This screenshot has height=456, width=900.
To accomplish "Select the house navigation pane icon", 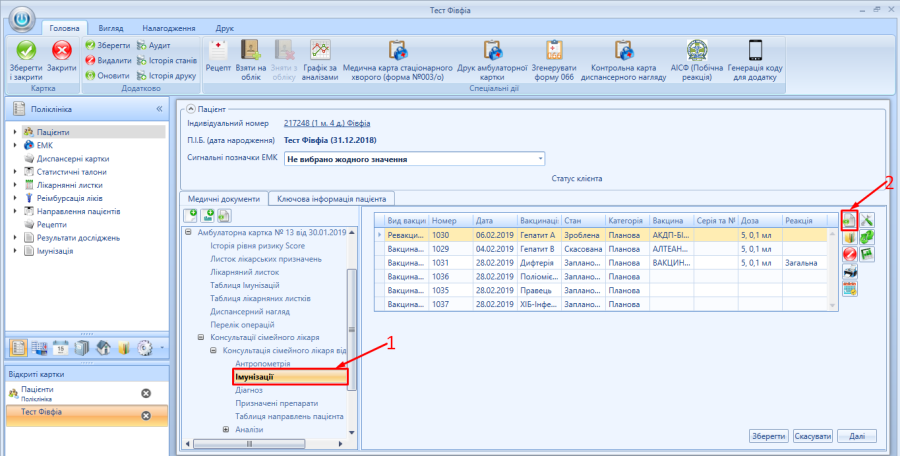I will tap(103, 348).
